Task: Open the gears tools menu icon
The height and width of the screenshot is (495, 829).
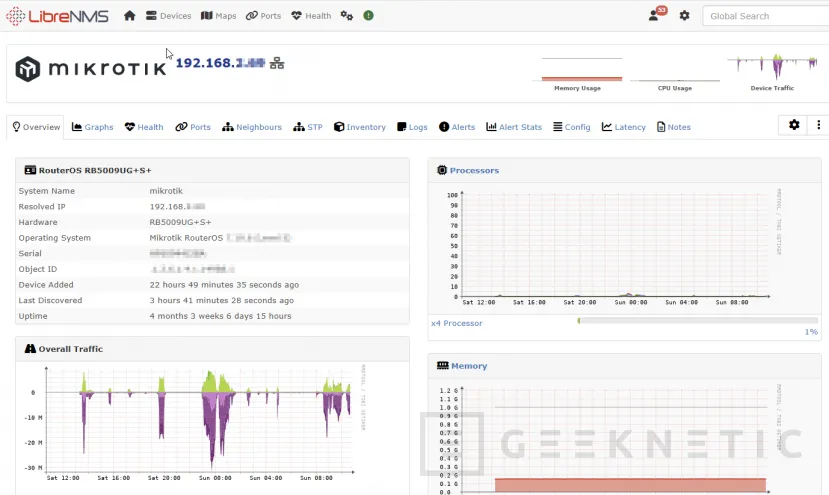Action: tap(346, 16)
